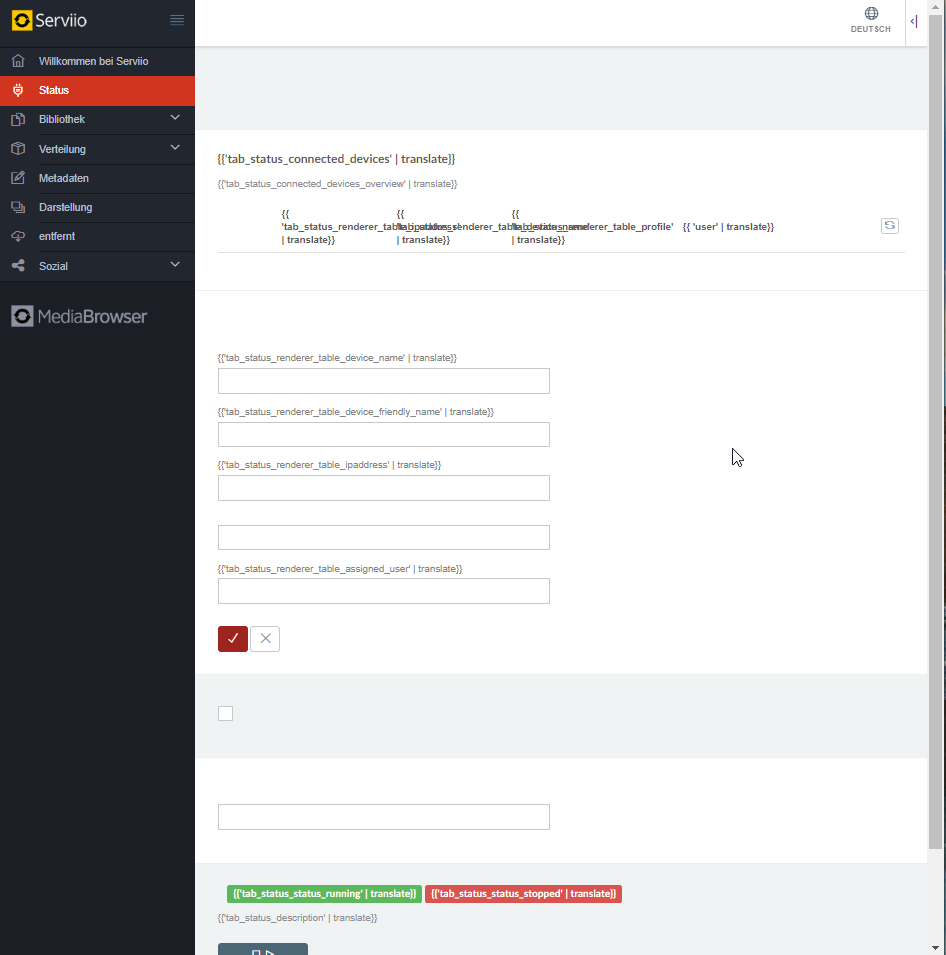Cancel editing with the X button
946x955 pixels.
pos(264,638)
